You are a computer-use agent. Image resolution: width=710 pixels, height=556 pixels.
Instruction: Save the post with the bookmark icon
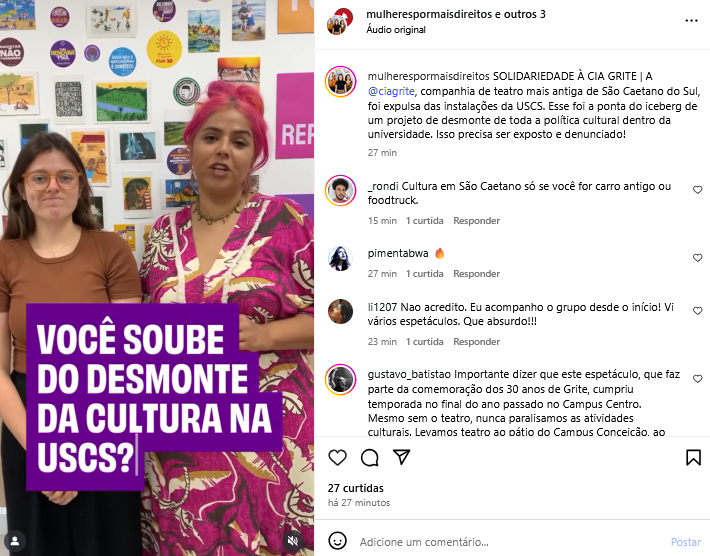[693, 457]
